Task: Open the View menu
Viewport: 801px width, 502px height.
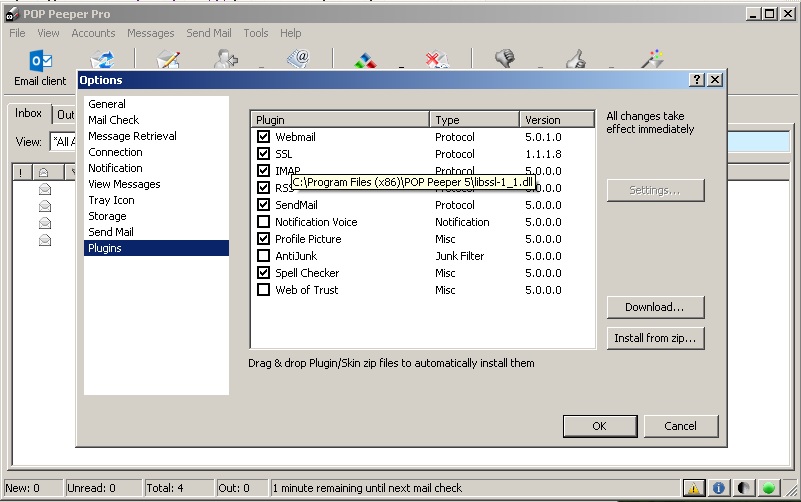Action: tap(48, 33)
